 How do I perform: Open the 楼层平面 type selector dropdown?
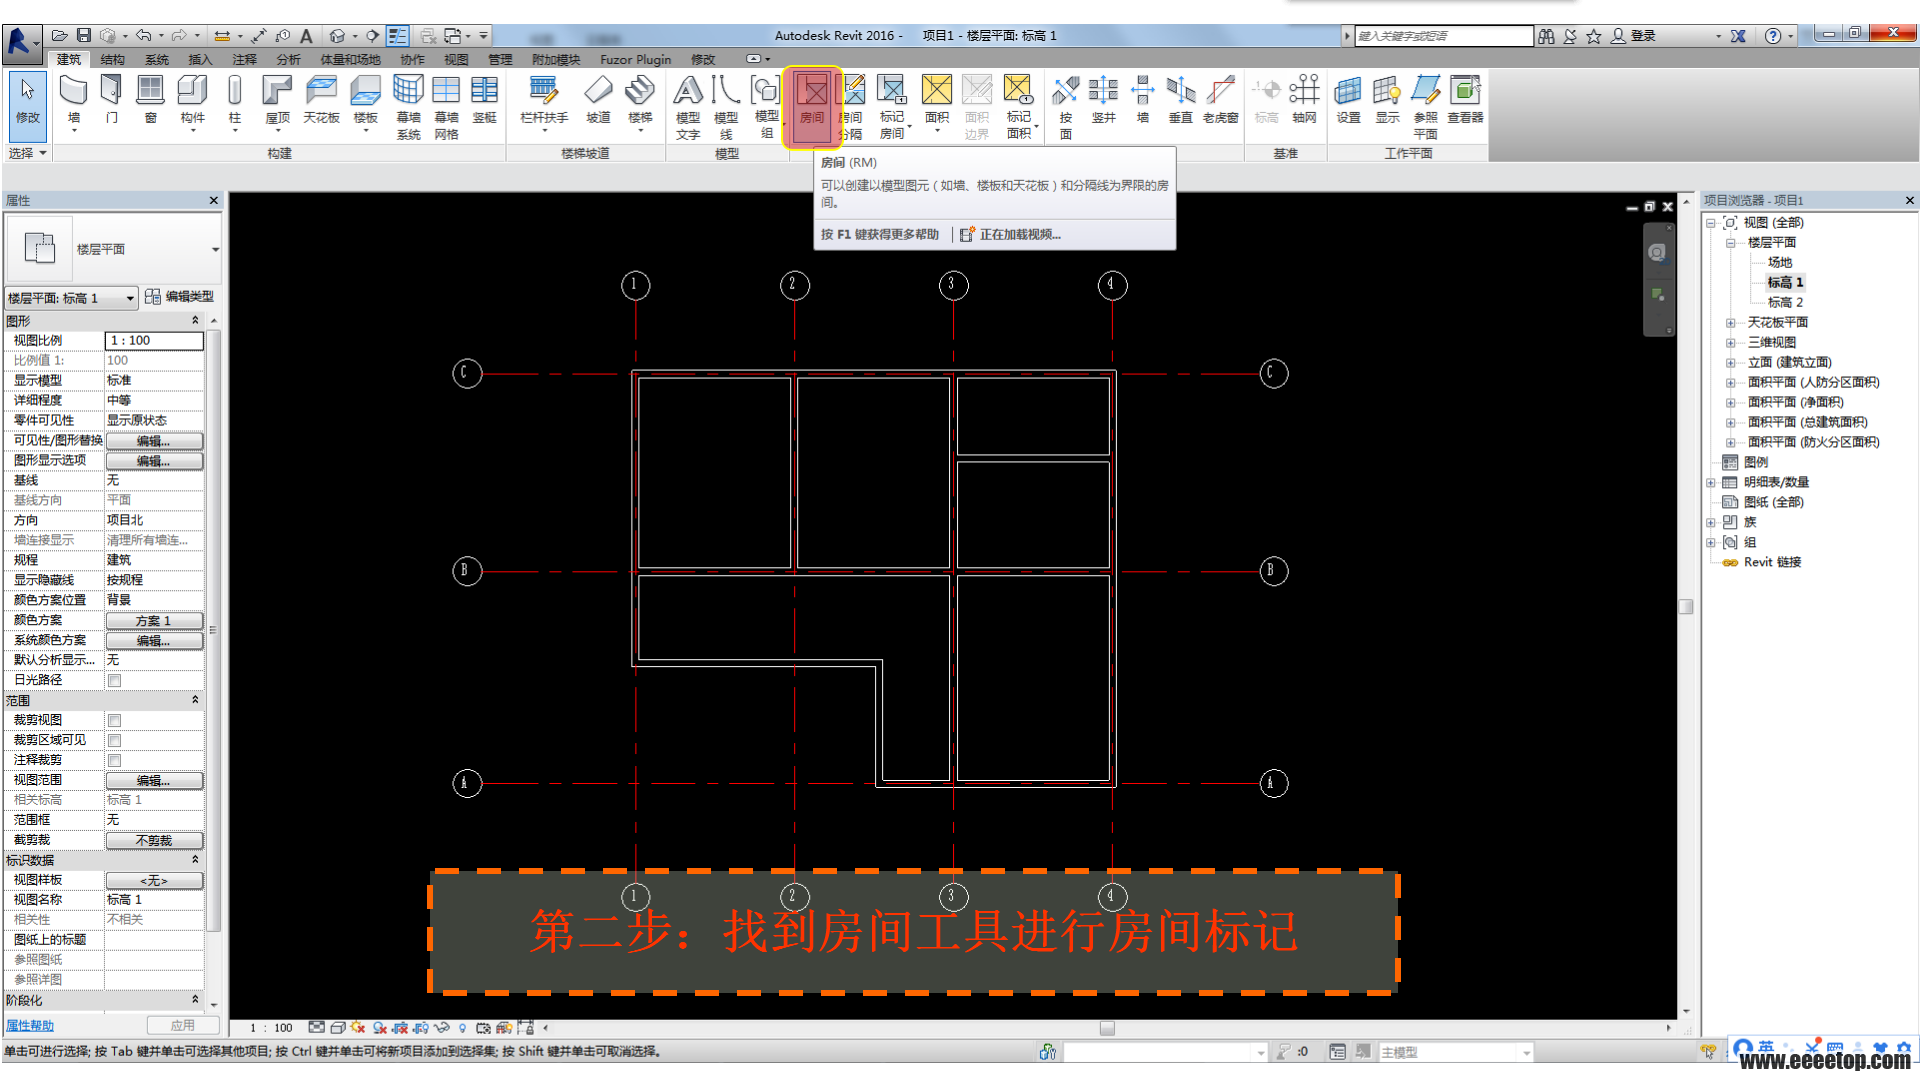tap(215, 249)
